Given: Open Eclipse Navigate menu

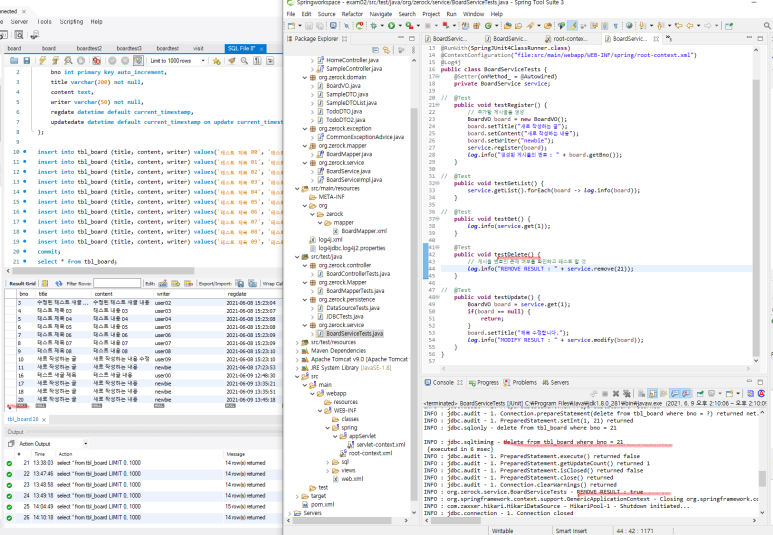Looking at the screenshot, I should [x=381, y=14].
